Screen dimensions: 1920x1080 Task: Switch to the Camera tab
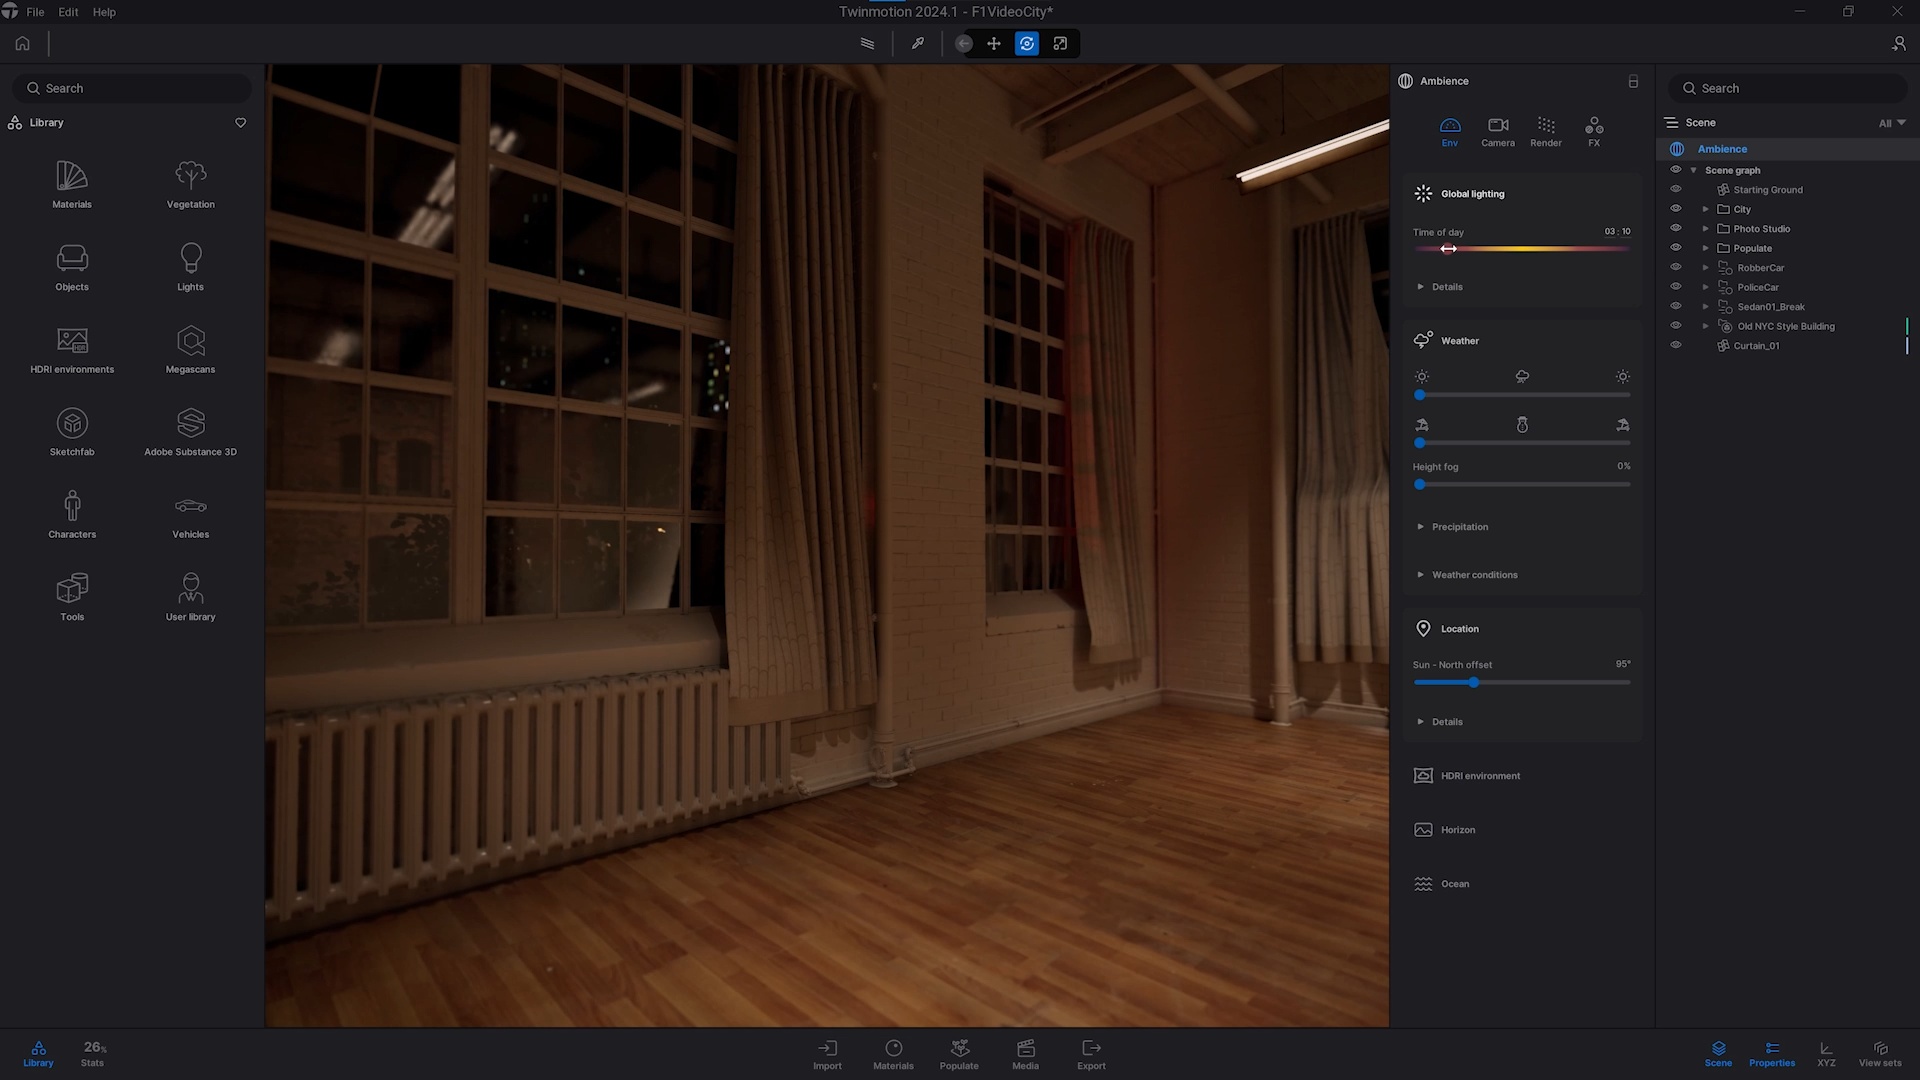1497,131
